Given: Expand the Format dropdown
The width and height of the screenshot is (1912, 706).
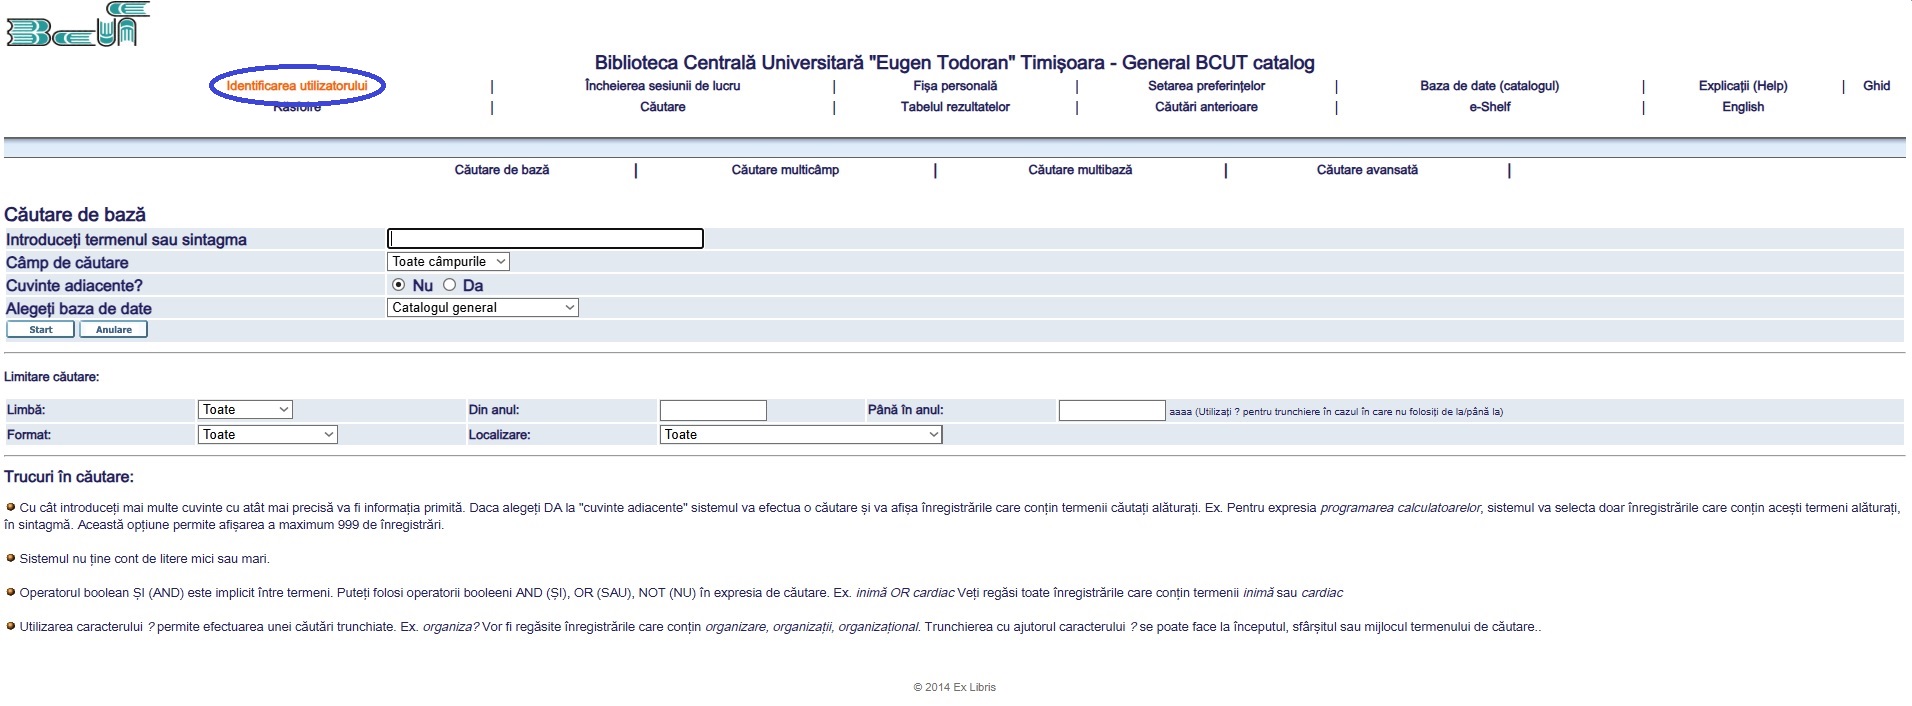Looking at the screenshot, I should tap(267, 435).
